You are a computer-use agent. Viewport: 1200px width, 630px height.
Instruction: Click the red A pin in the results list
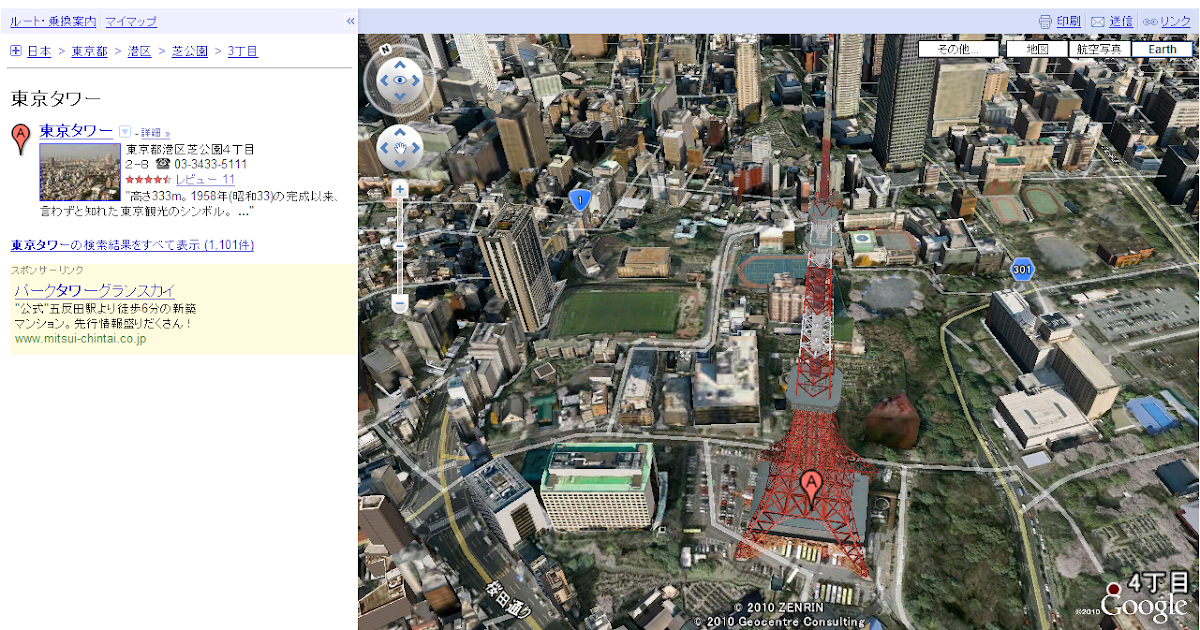(x=20, y=140)
